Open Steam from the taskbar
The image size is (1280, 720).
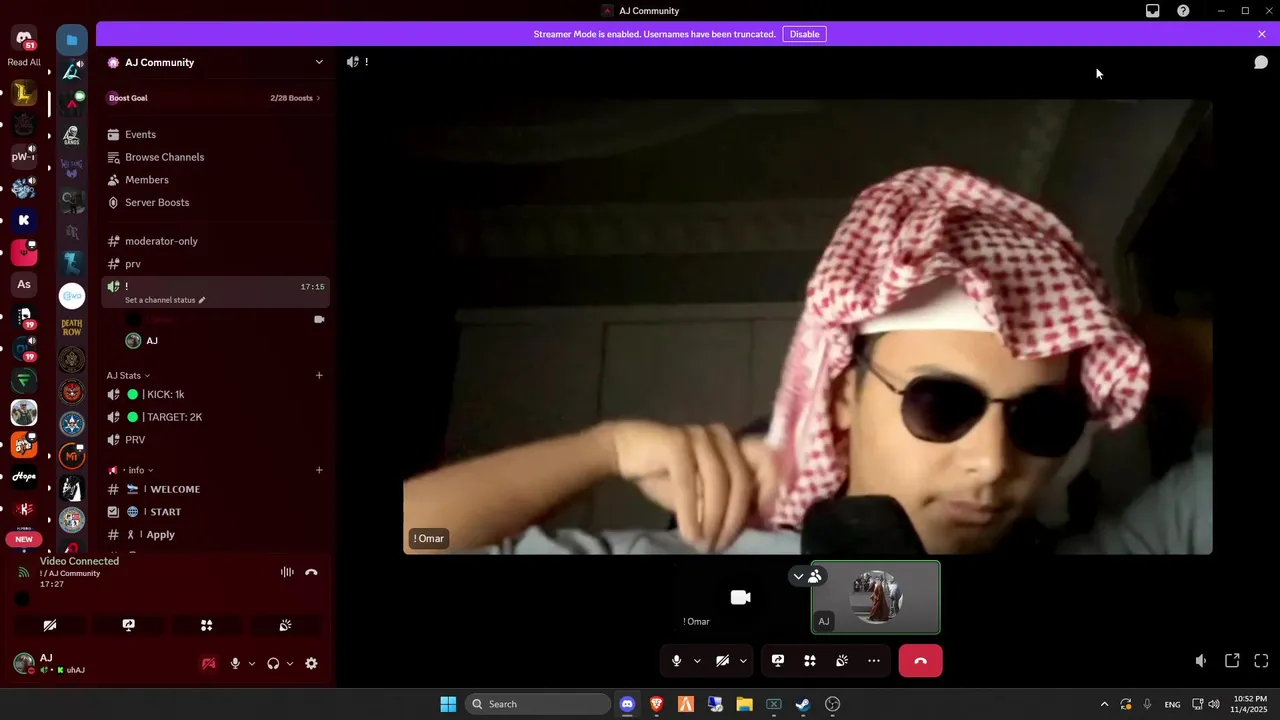point(803,704)
